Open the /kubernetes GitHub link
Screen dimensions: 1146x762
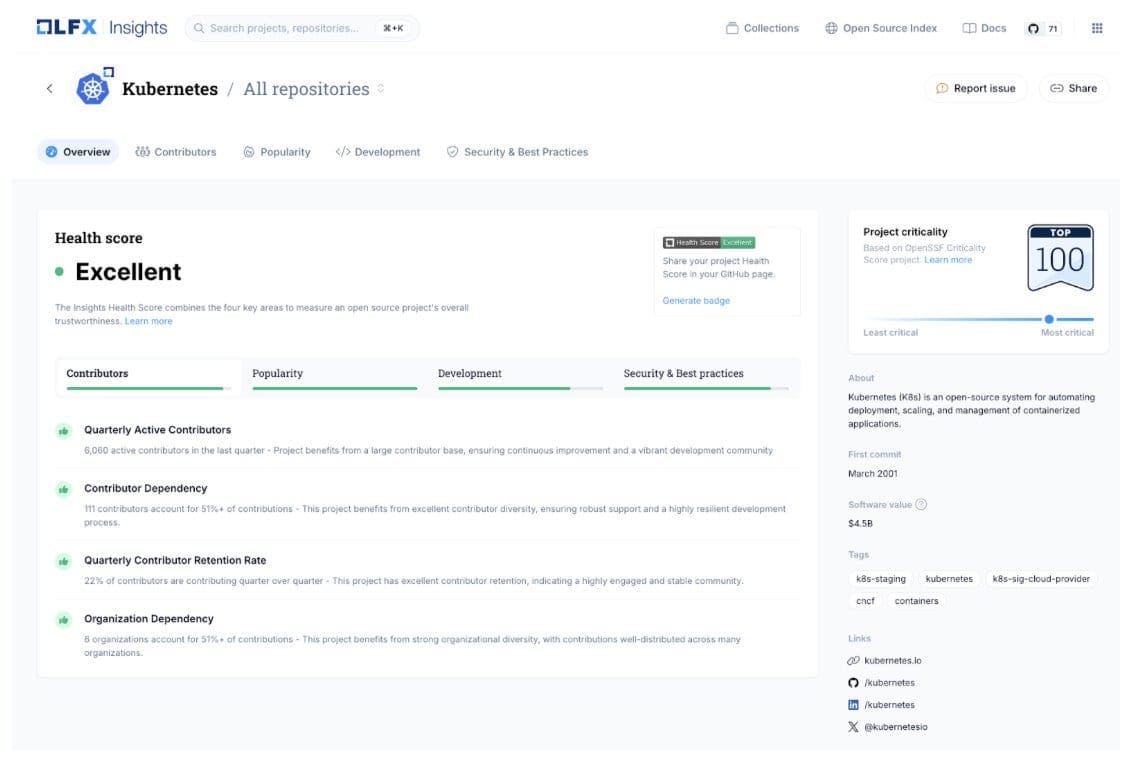coord(888,683)
